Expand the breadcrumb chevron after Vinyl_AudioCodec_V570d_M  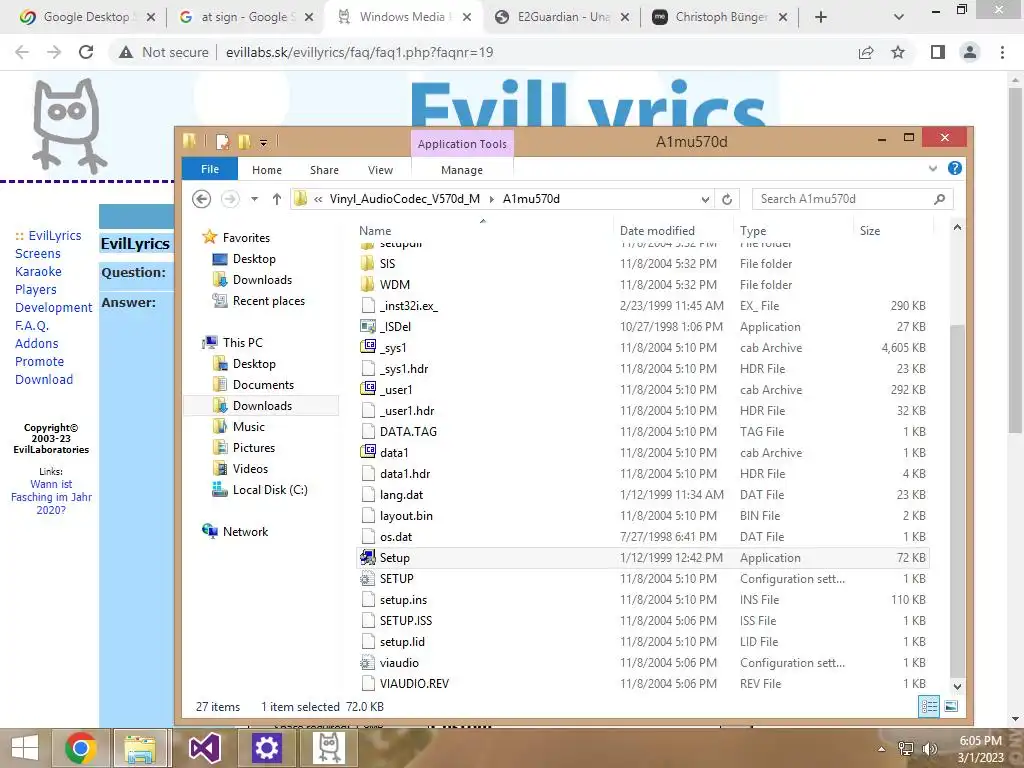point(492,199)
